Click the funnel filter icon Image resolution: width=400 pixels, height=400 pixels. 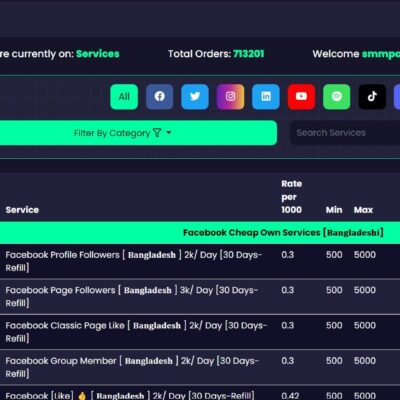157,133
